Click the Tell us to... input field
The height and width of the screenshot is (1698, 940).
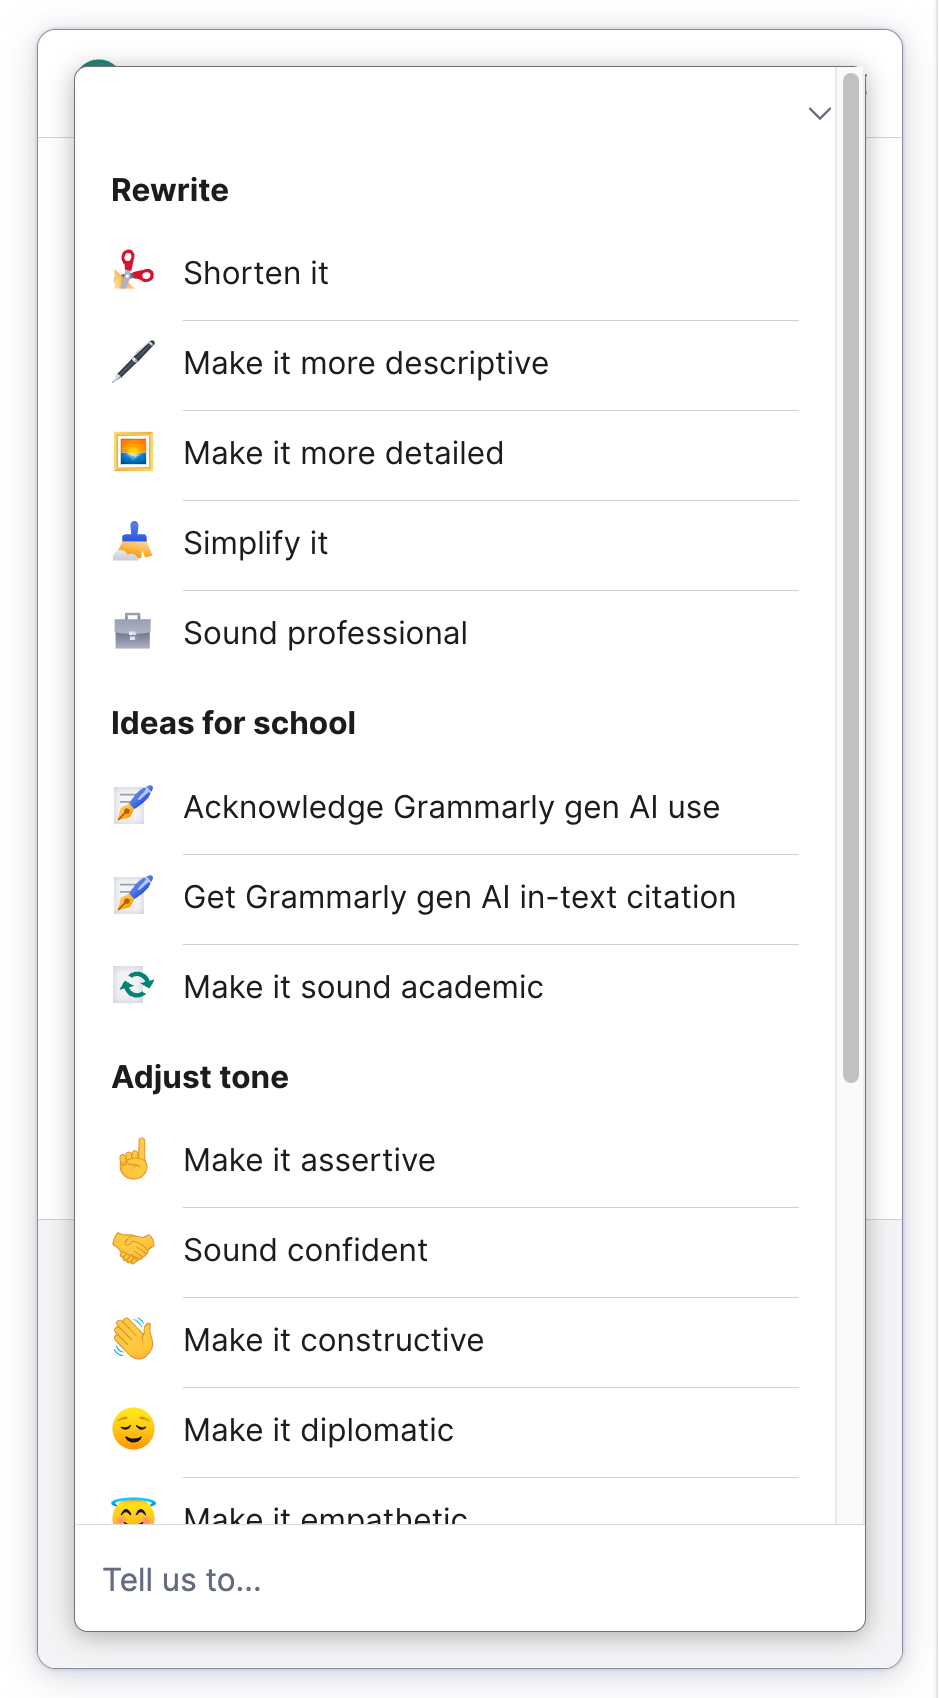[x=468, y=1579]
